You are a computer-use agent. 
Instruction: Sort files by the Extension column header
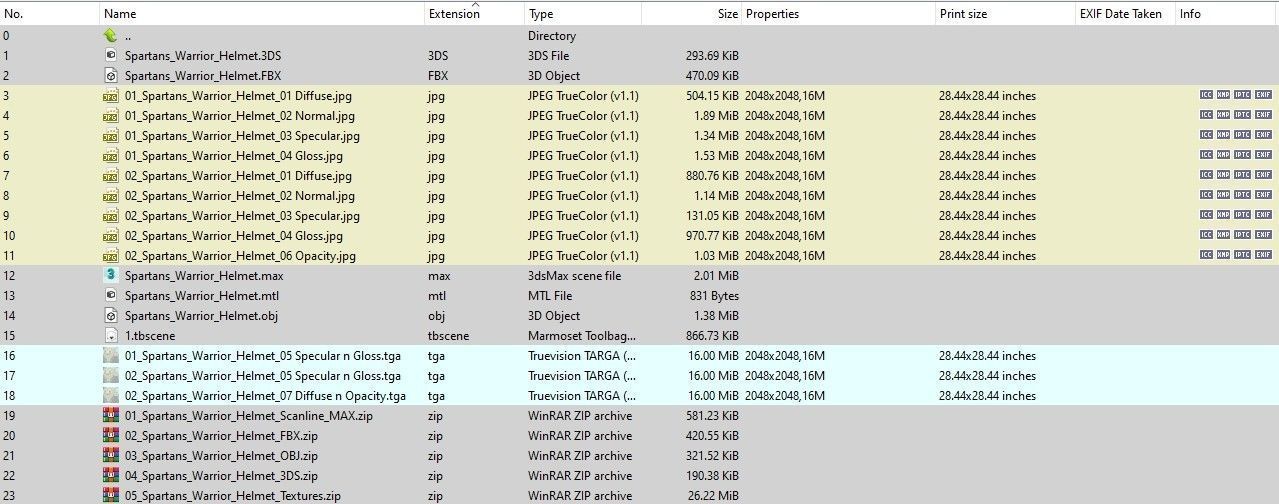[454, 14]
